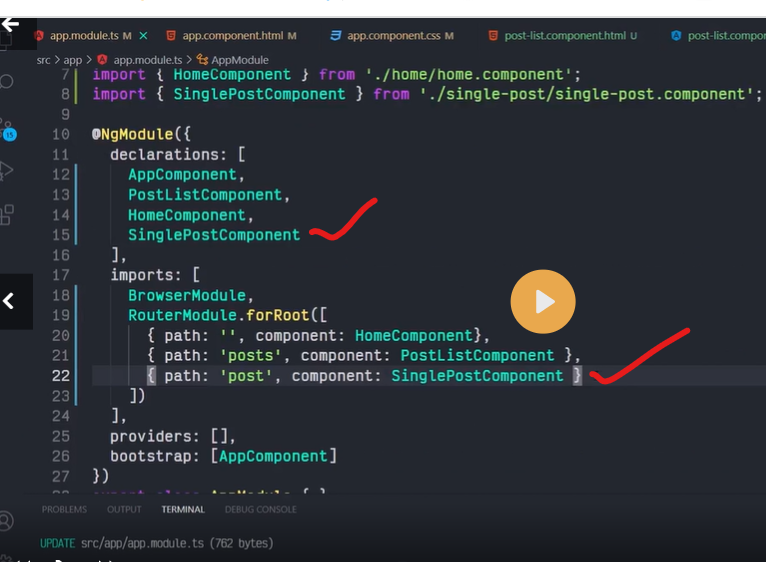Click the left chevron previous button
766x562 pixels.
[9, 301]
